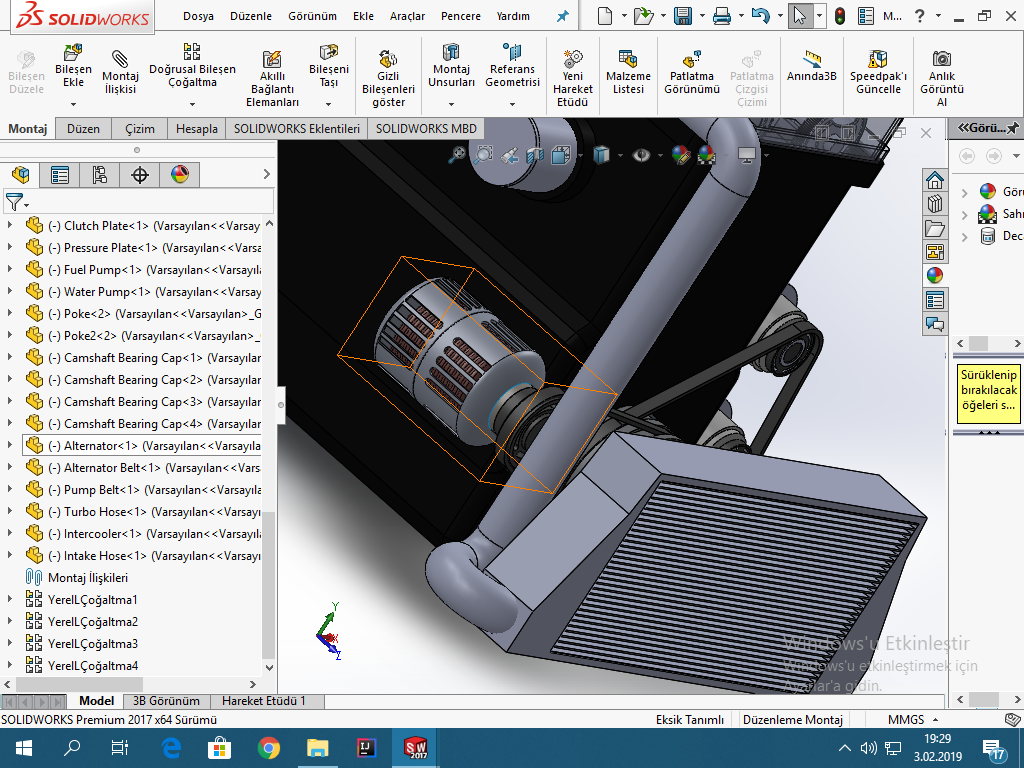Toggle the Select cursor tool

click(x=800, y=16)
